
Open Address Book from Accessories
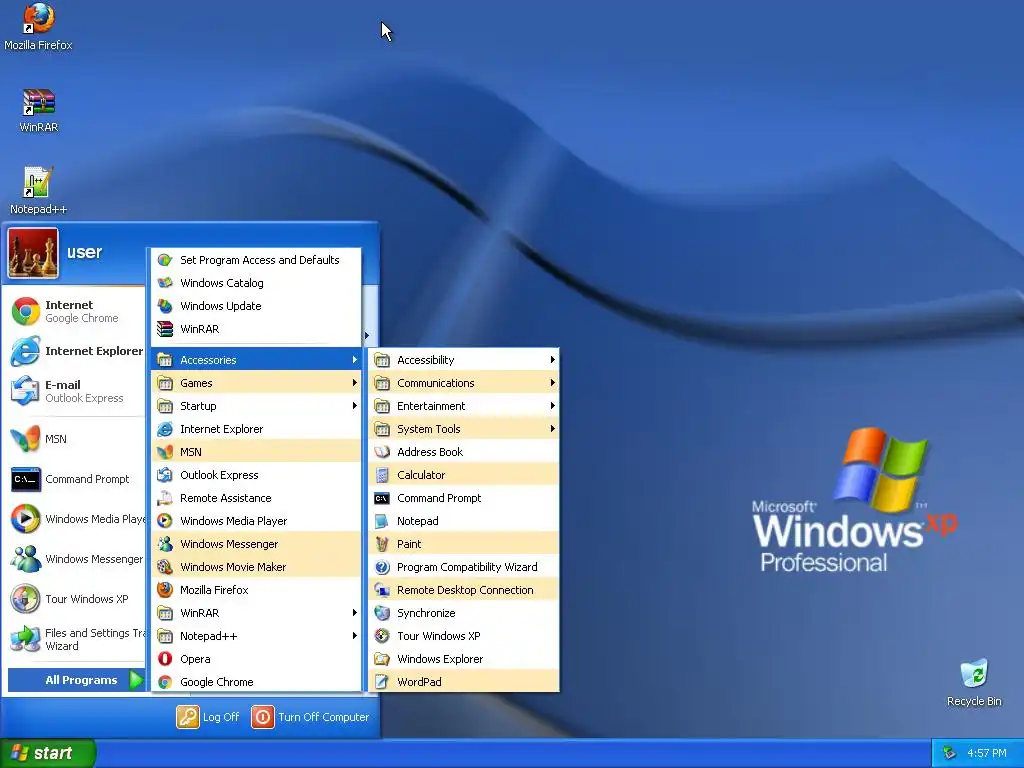pyautogui.click(x=464, y=452)
